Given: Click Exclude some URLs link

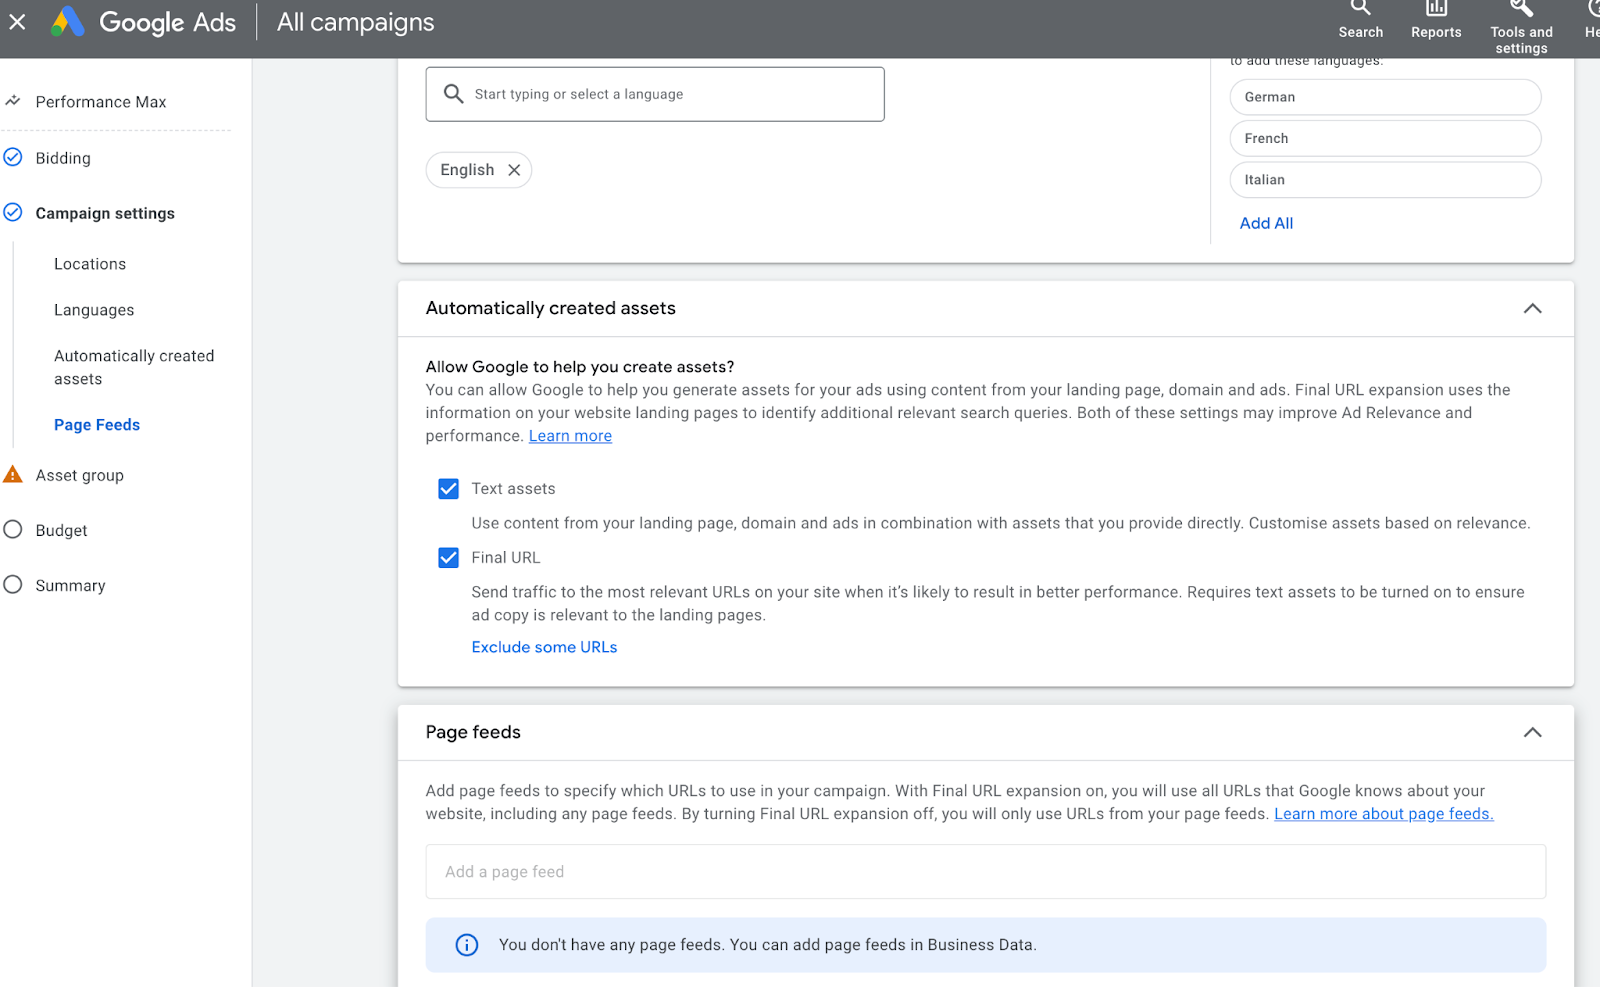Looking at the screenshot, I should tap(544, 647).
